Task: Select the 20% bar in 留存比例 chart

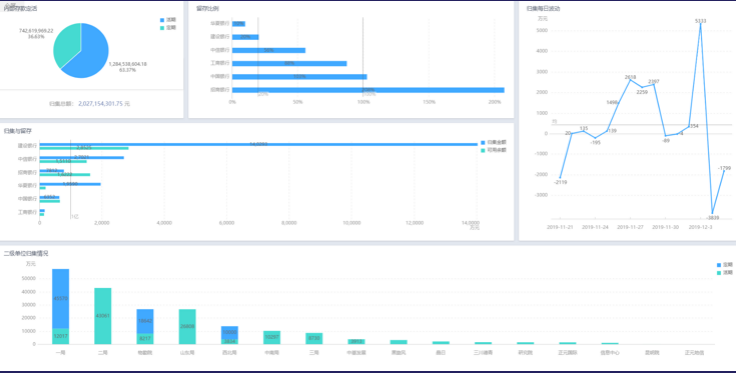Action: (x=245, y=37)
